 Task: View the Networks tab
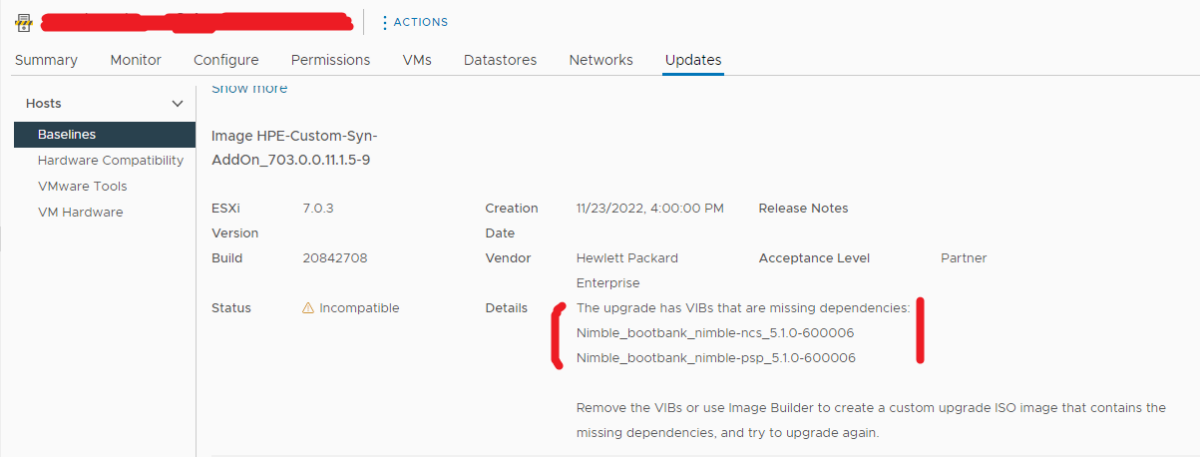pyautogui.click(x=601, y=60)
